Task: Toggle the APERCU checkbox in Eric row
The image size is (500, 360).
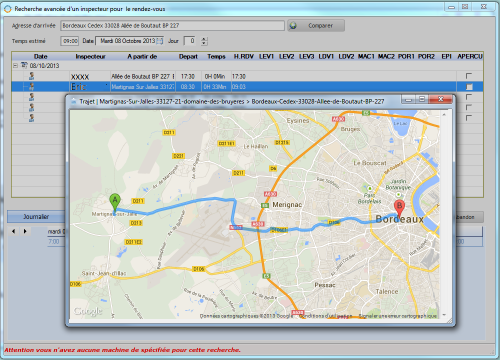Action: [469, 87]
